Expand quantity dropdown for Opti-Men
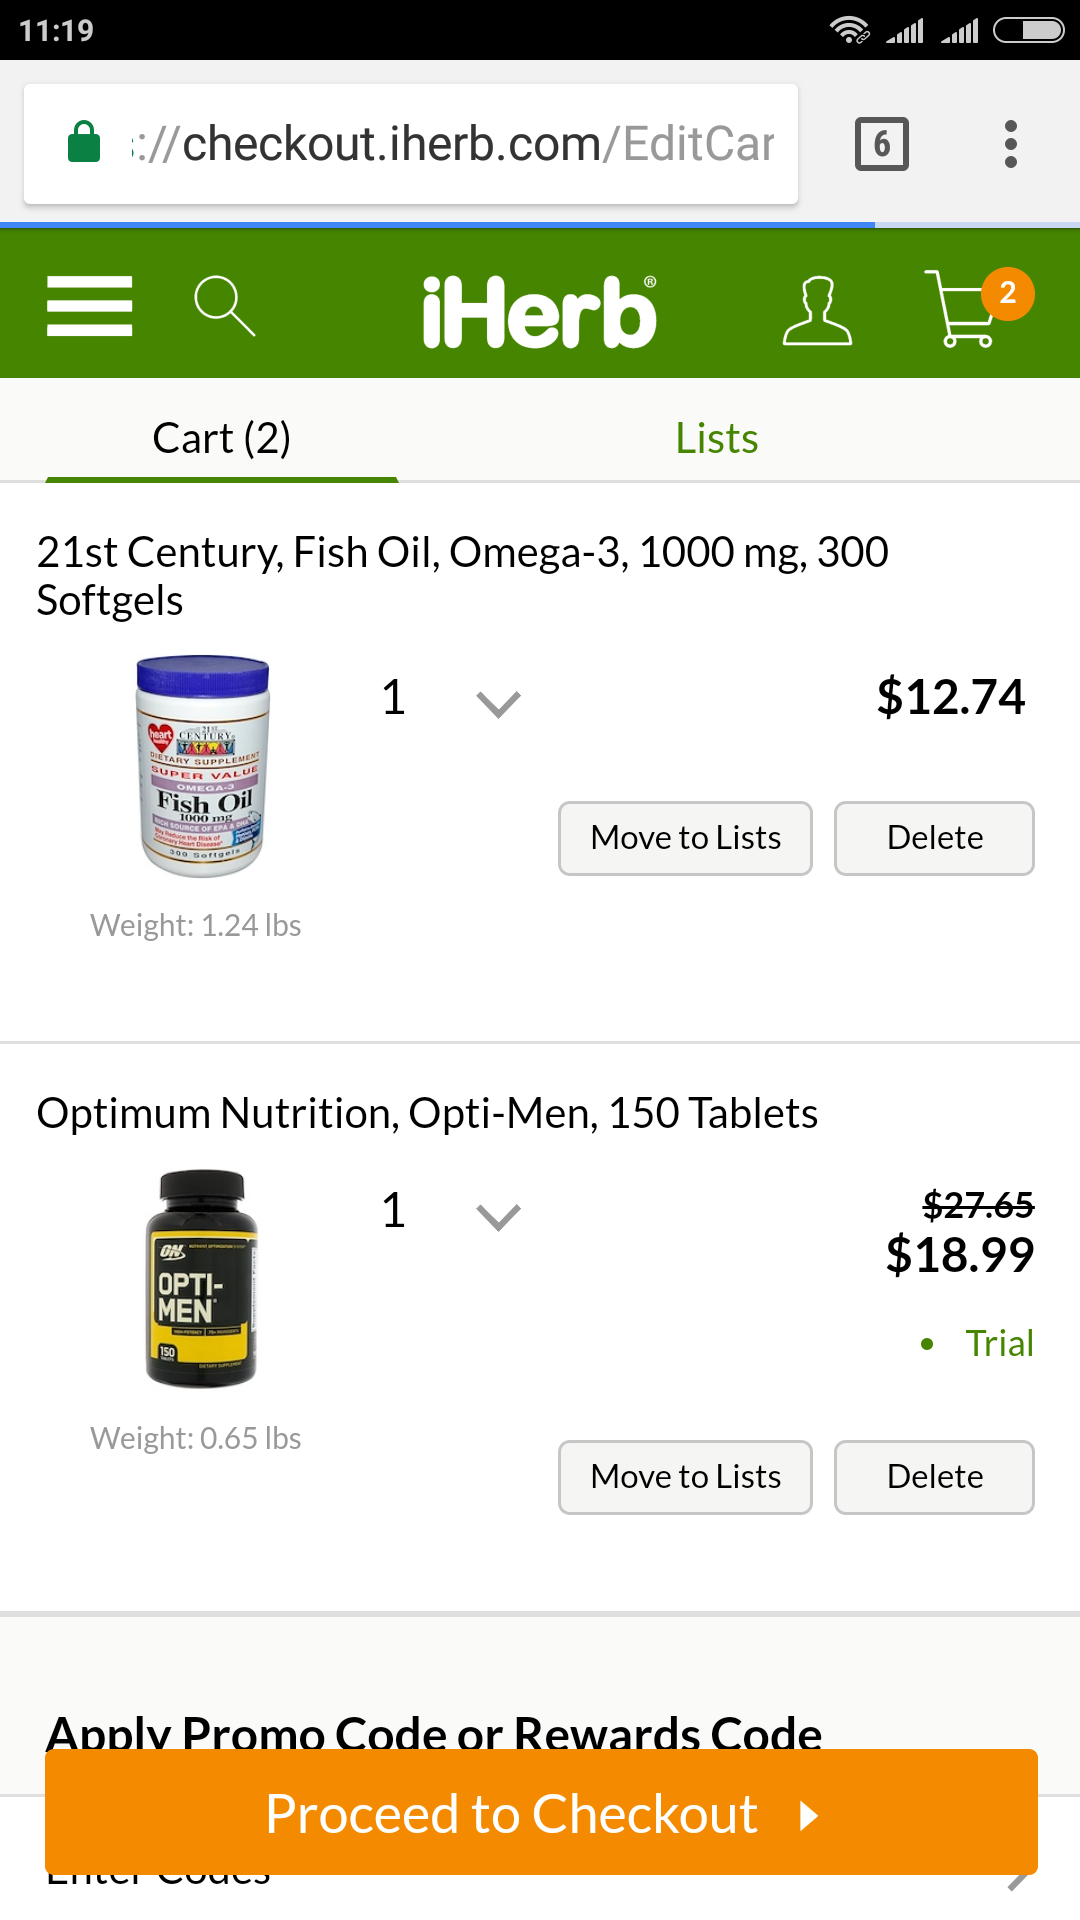The width and height of the screenshot is (1080, 1920). pyautogui.click(x=498, y=1216)
